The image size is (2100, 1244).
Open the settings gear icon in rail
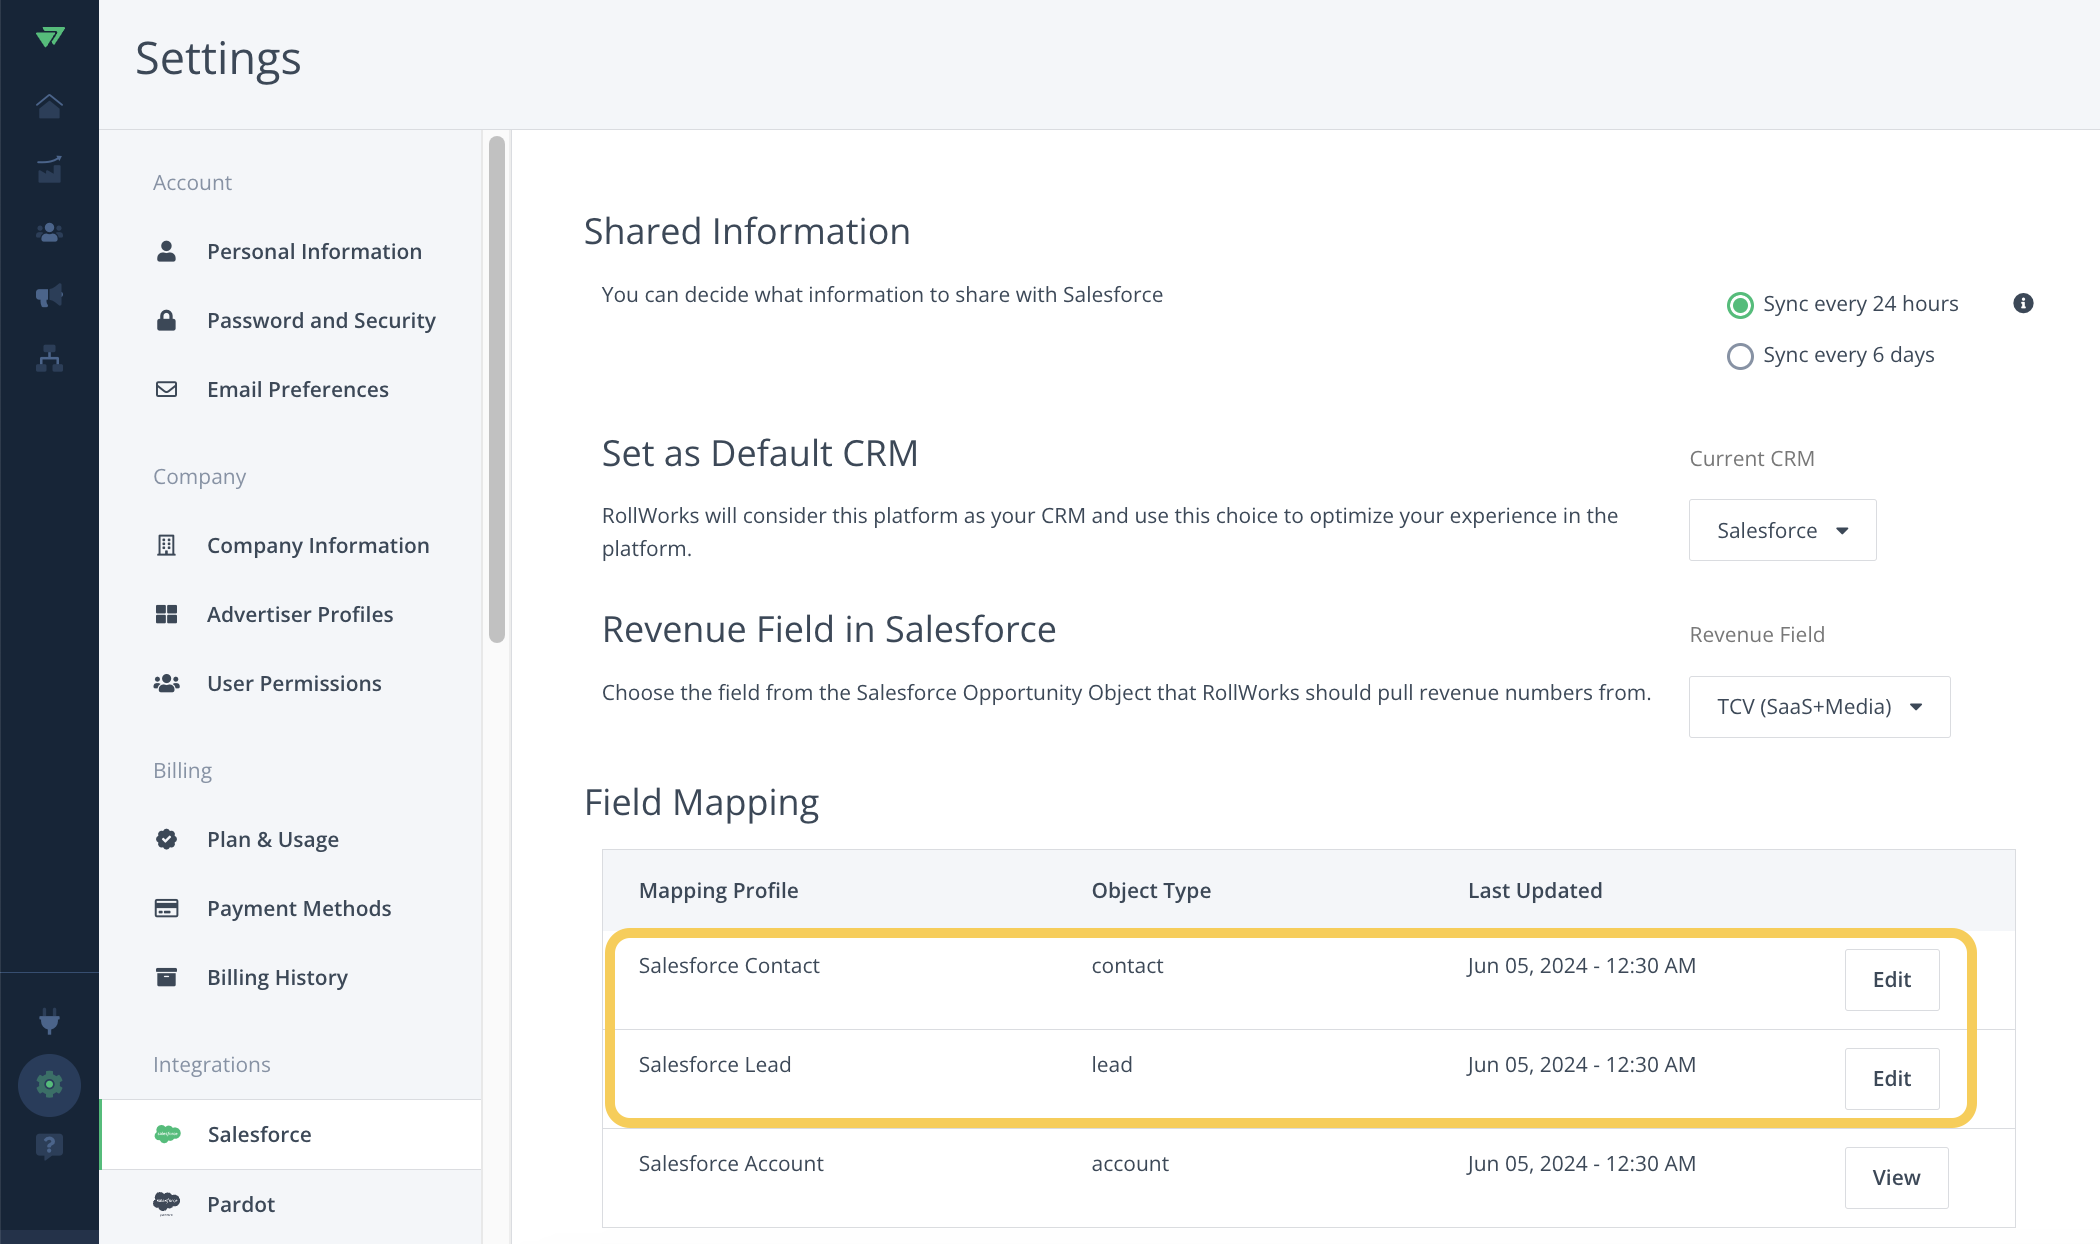pos(49,1084)
